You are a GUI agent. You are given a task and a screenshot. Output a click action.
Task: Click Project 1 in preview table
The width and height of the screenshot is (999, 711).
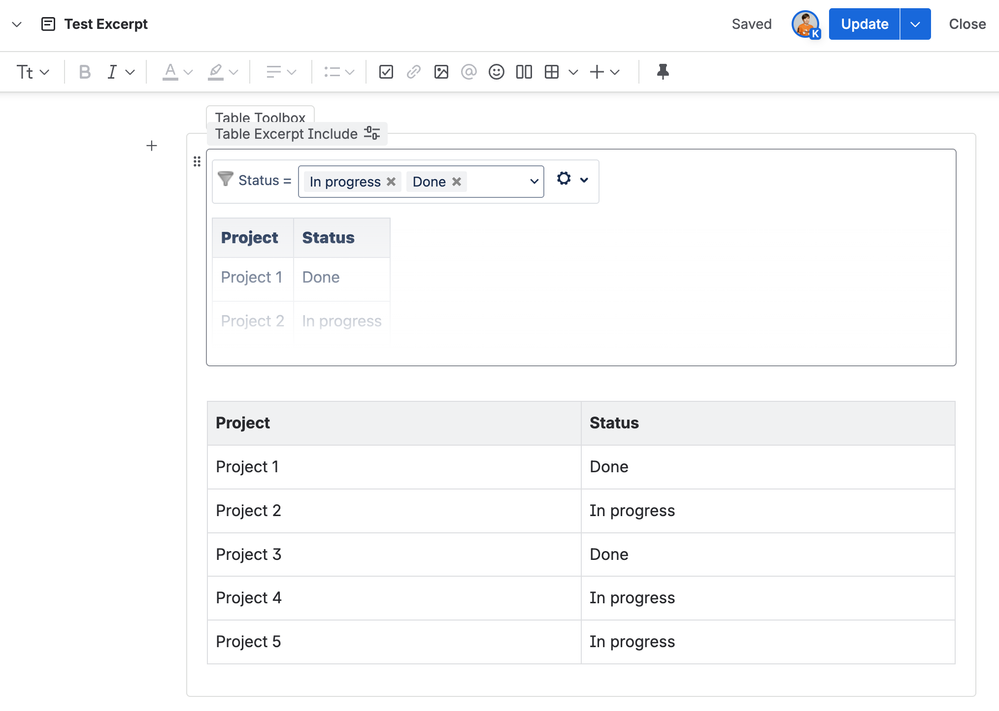pyautogui.click(x=252, y=277)
